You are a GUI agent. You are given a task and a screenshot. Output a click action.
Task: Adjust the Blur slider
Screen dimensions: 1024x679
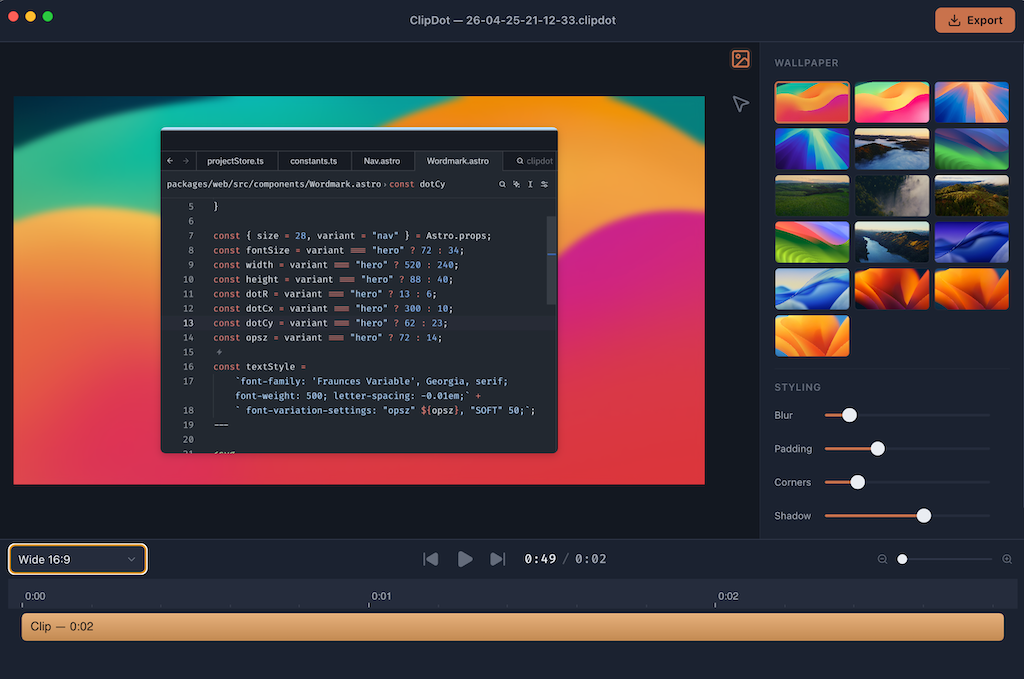click(x=849, y=414)
